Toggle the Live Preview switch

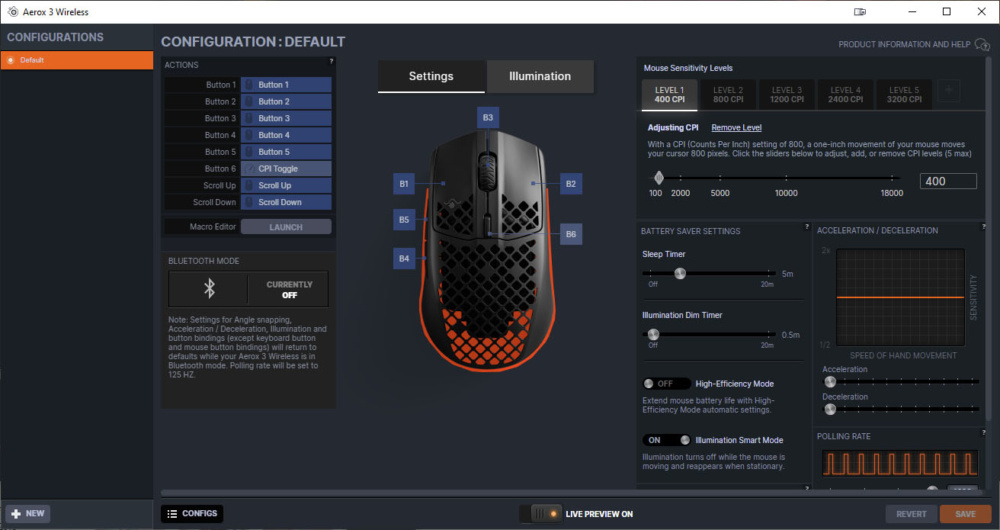pos(541,513)
